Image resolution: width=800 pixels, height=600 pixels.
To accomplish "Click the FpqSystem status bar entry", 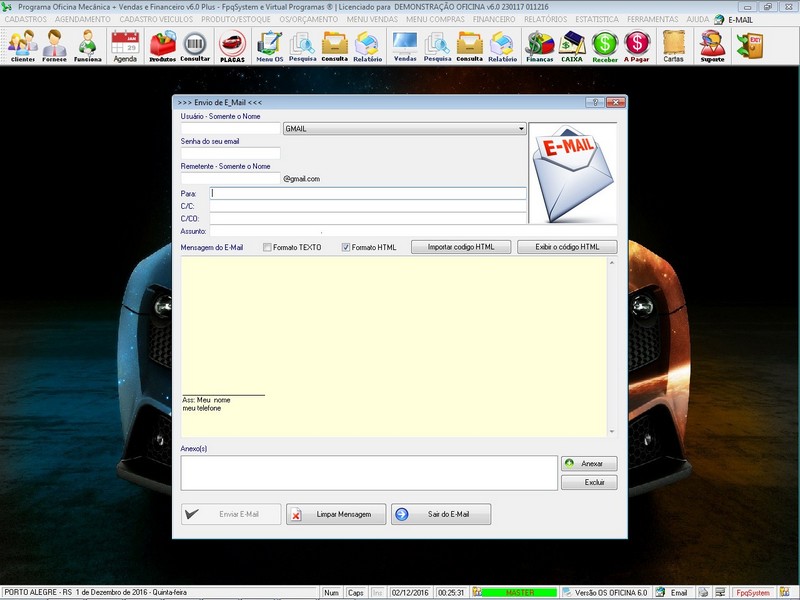I will pos(753,592).
